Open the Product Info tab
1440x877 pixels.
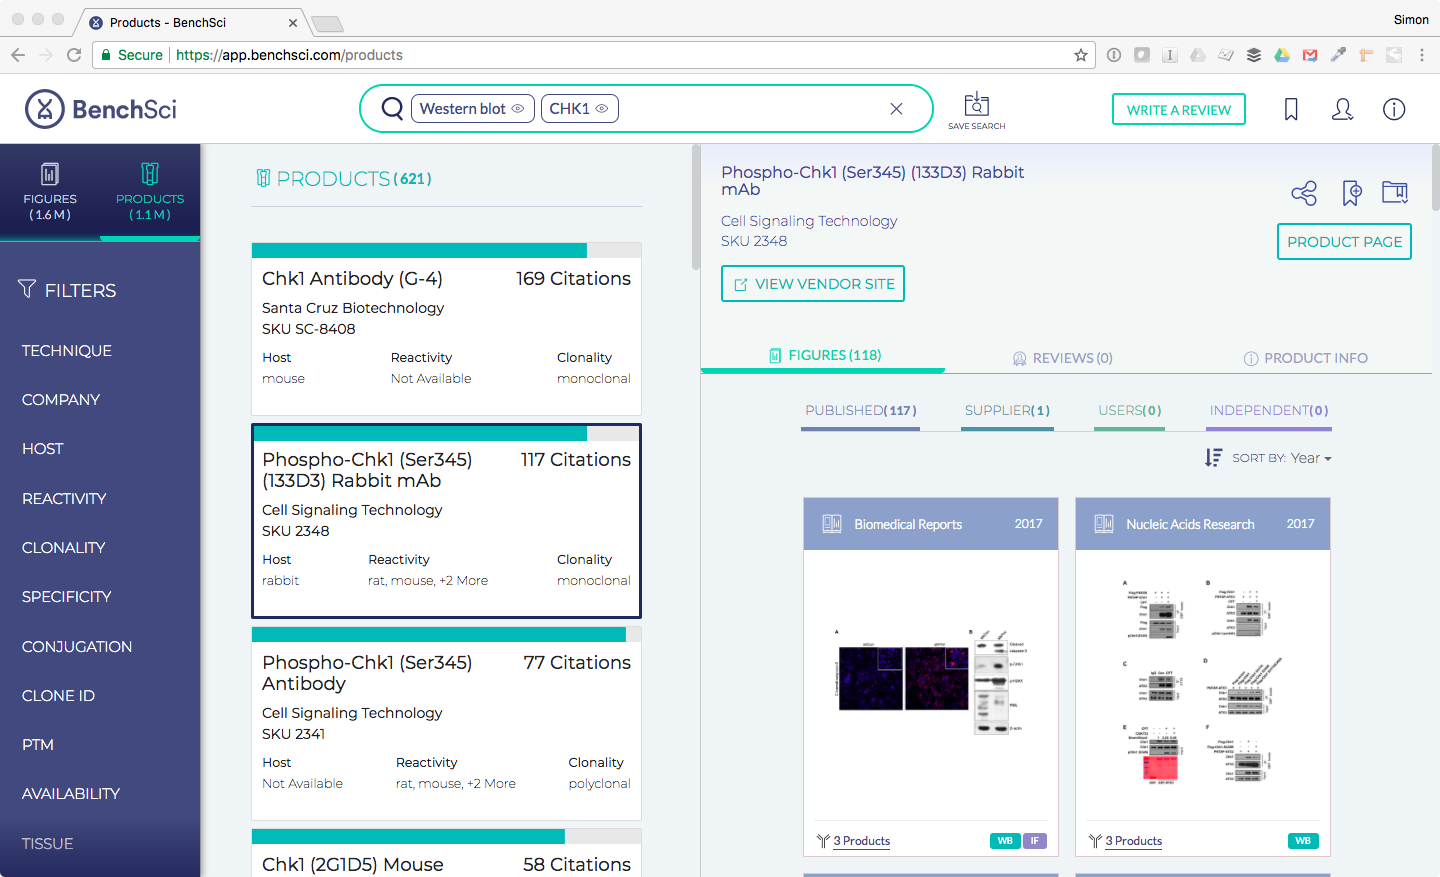[x=1305, y=358]
